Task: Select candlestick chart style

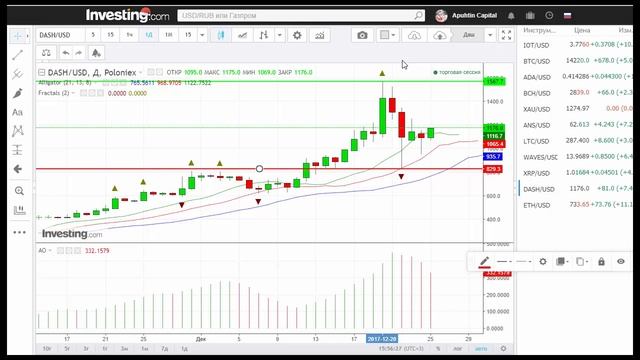Action: (x=221, y=35)
